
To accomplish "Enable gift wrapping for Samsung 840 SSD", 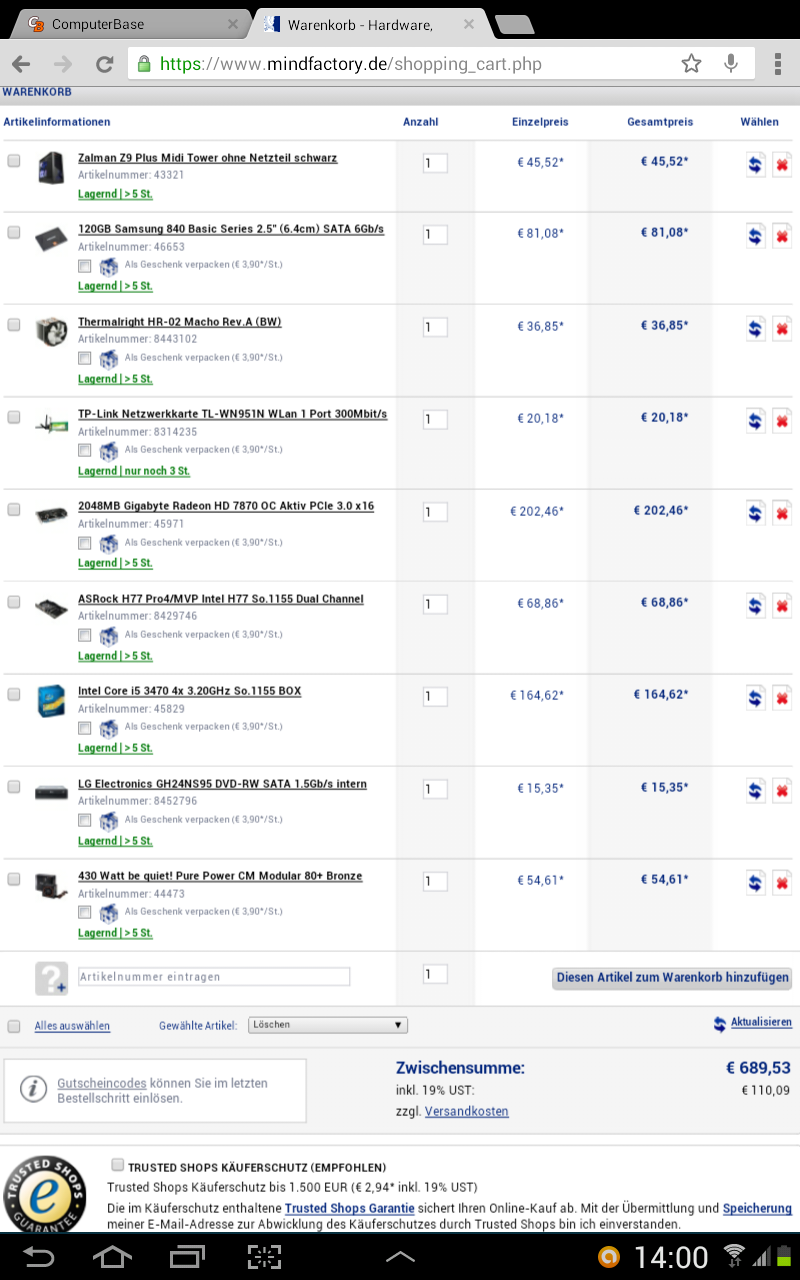I will click(85, 266).
